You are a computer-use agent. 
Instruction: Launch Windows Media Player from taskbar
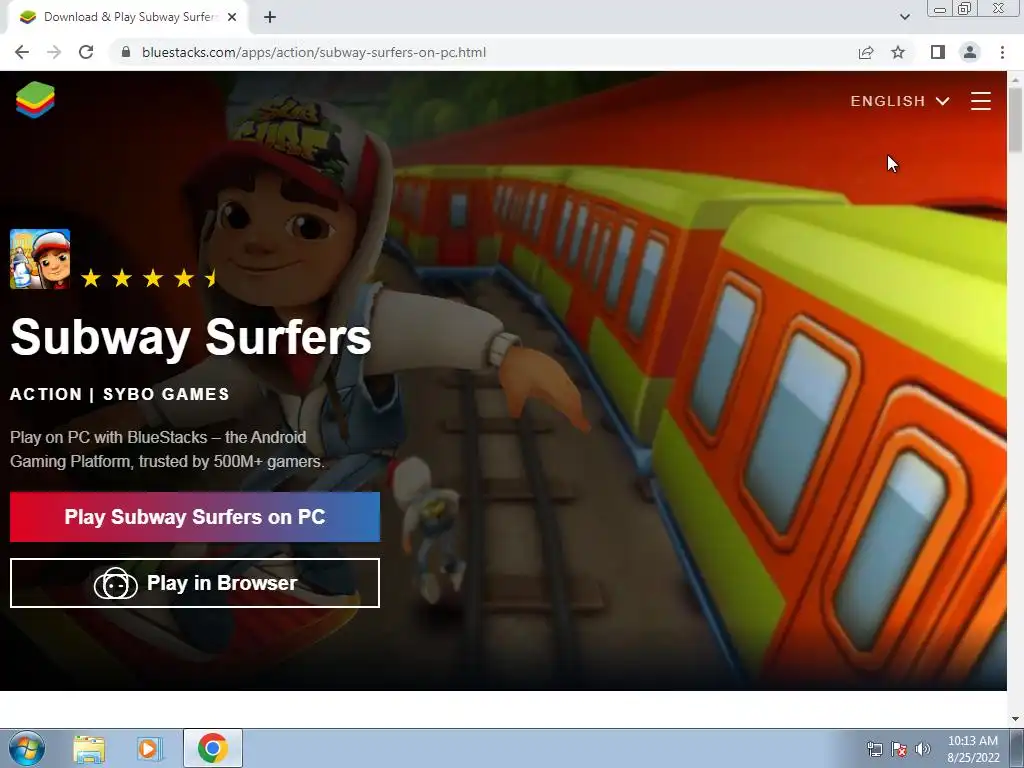(x=150, y=749)
